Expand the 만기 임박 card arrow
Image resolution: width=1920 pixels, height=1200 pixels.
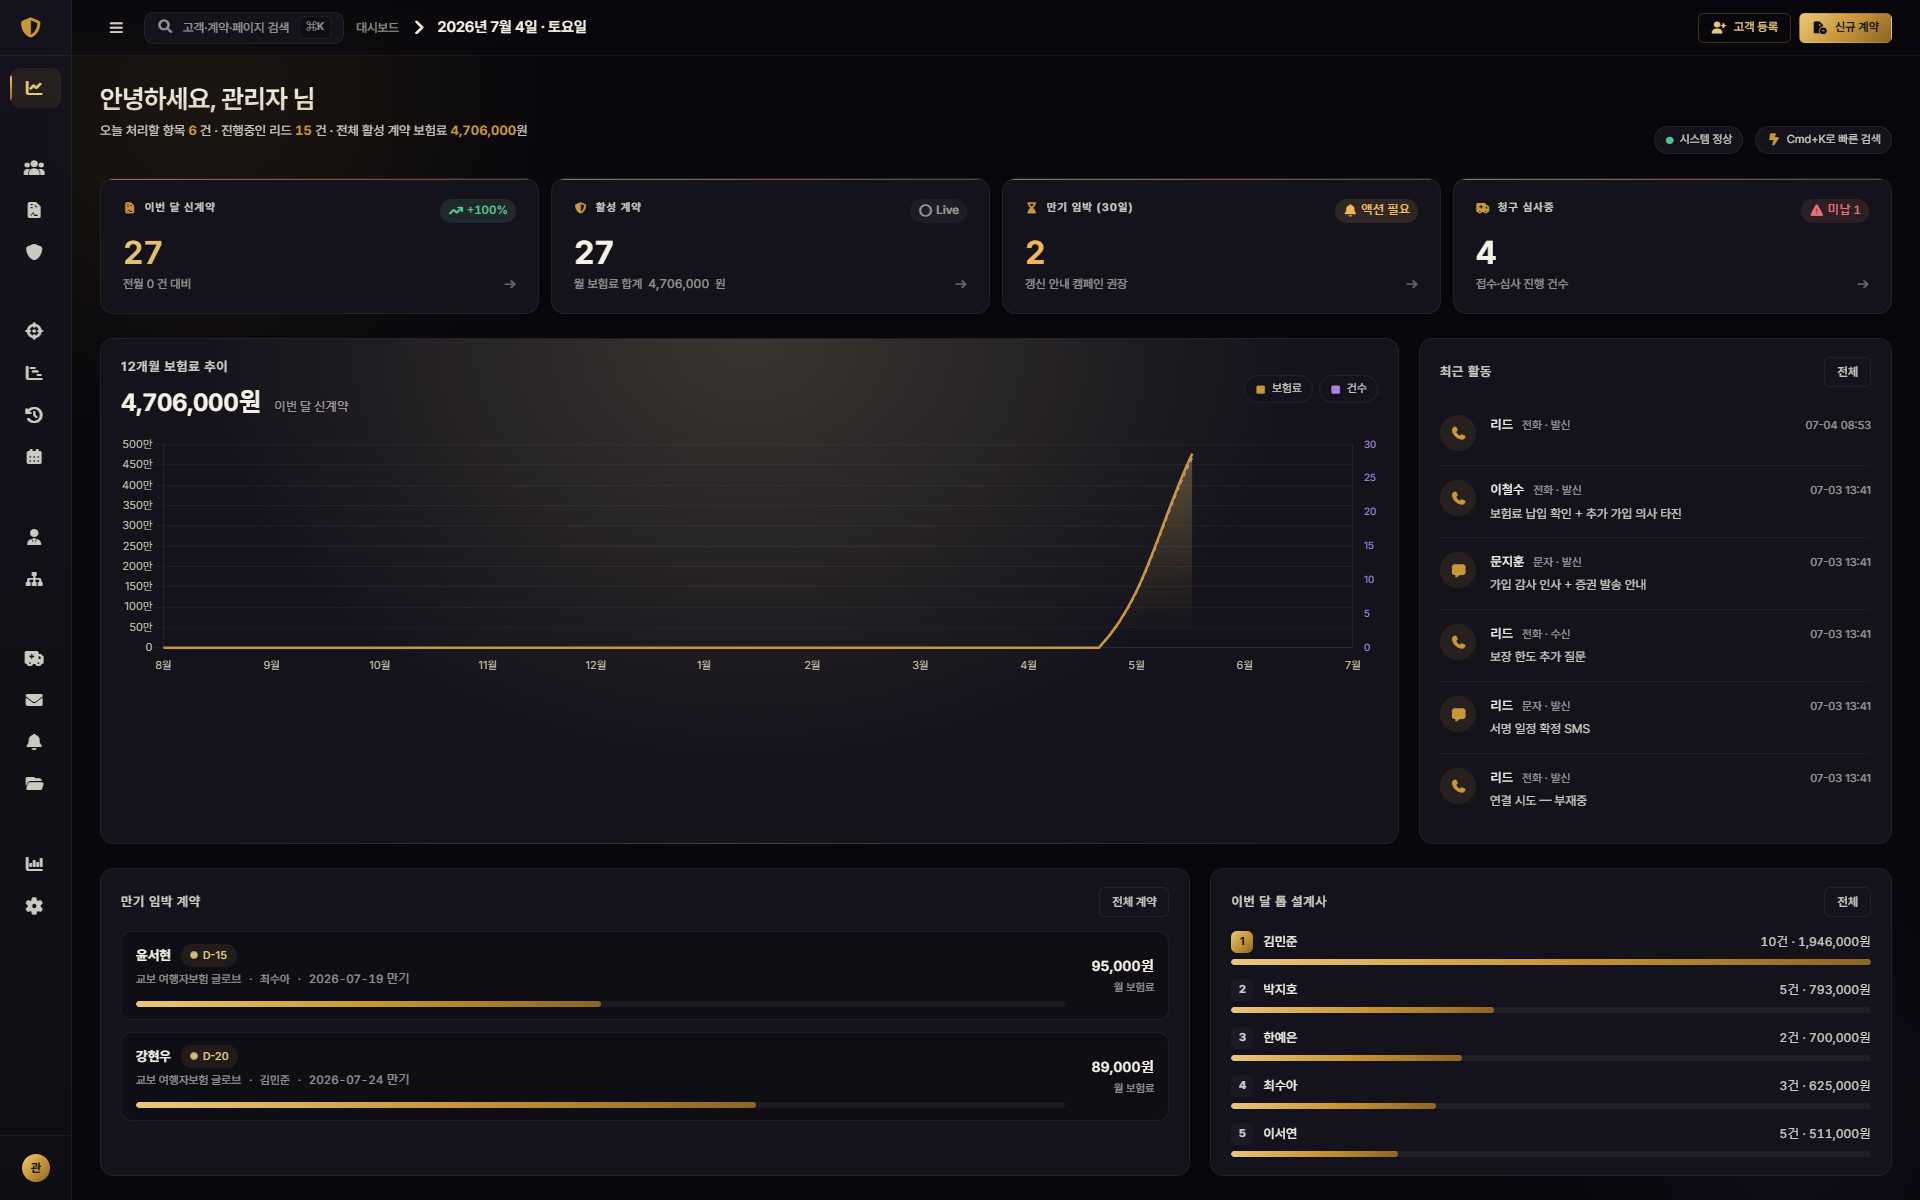point(1412,284)
